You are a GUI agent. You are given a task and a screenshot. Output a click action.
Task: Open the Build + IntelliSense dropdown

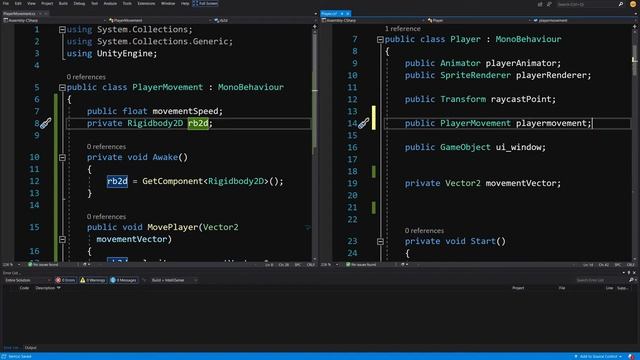(174, 280)
